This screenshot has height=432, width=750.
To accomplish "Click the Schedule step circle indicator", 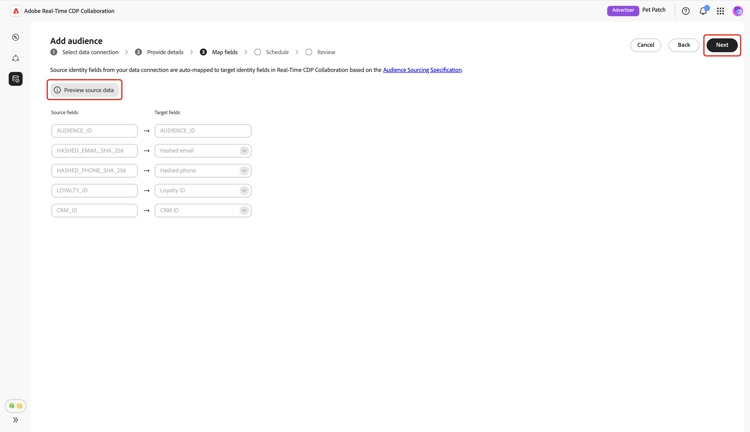I will [257, 52].
